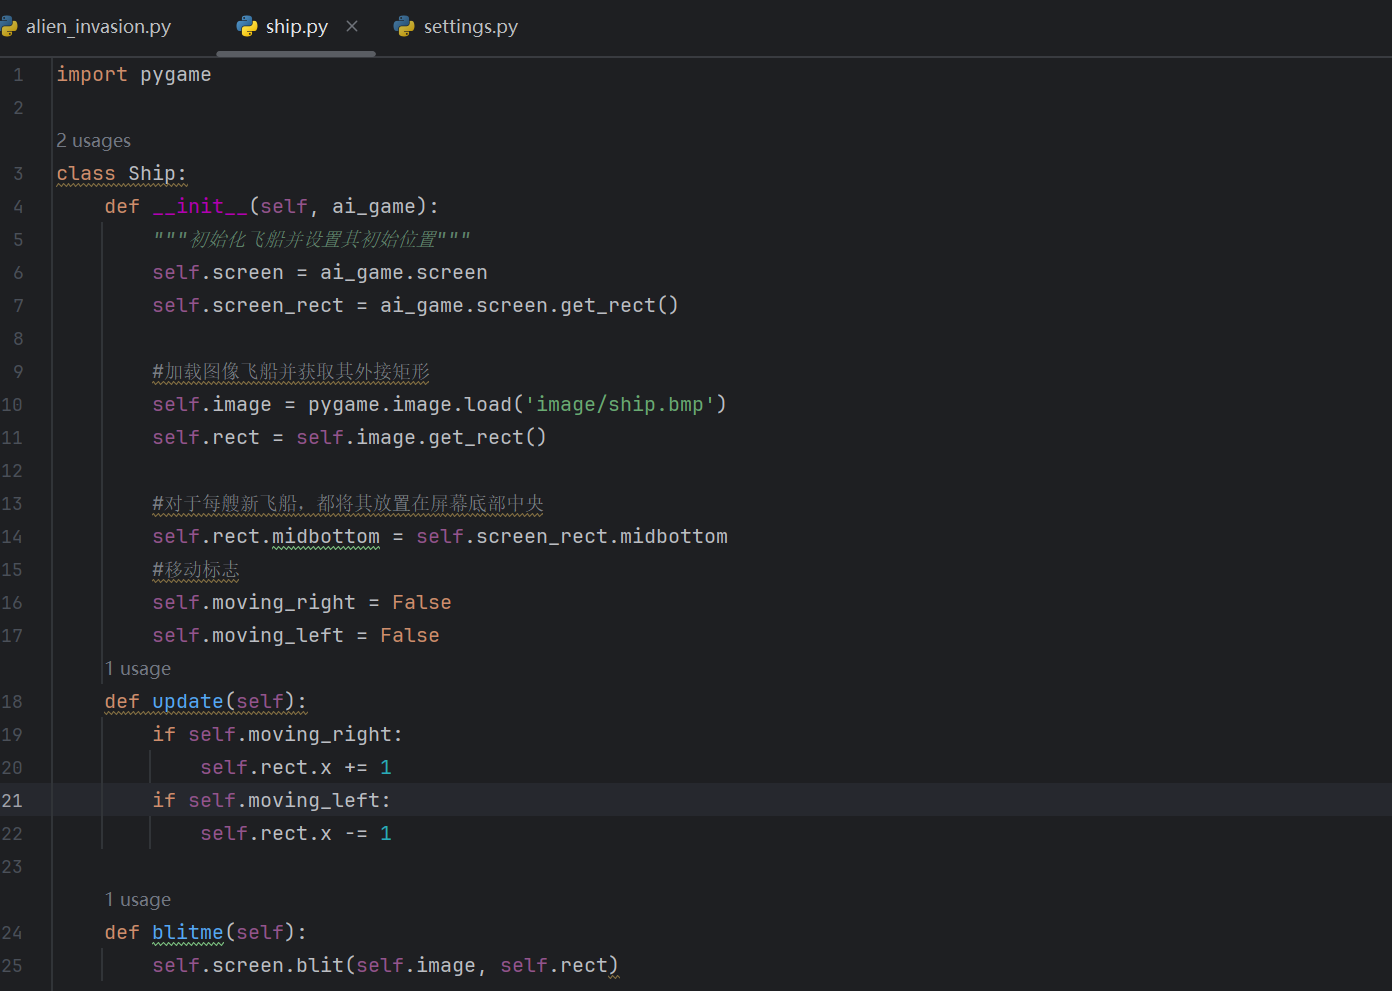Click line number 24 in the gutter
Viewport: 1392px width, 991px height.
tap(12, 933)
